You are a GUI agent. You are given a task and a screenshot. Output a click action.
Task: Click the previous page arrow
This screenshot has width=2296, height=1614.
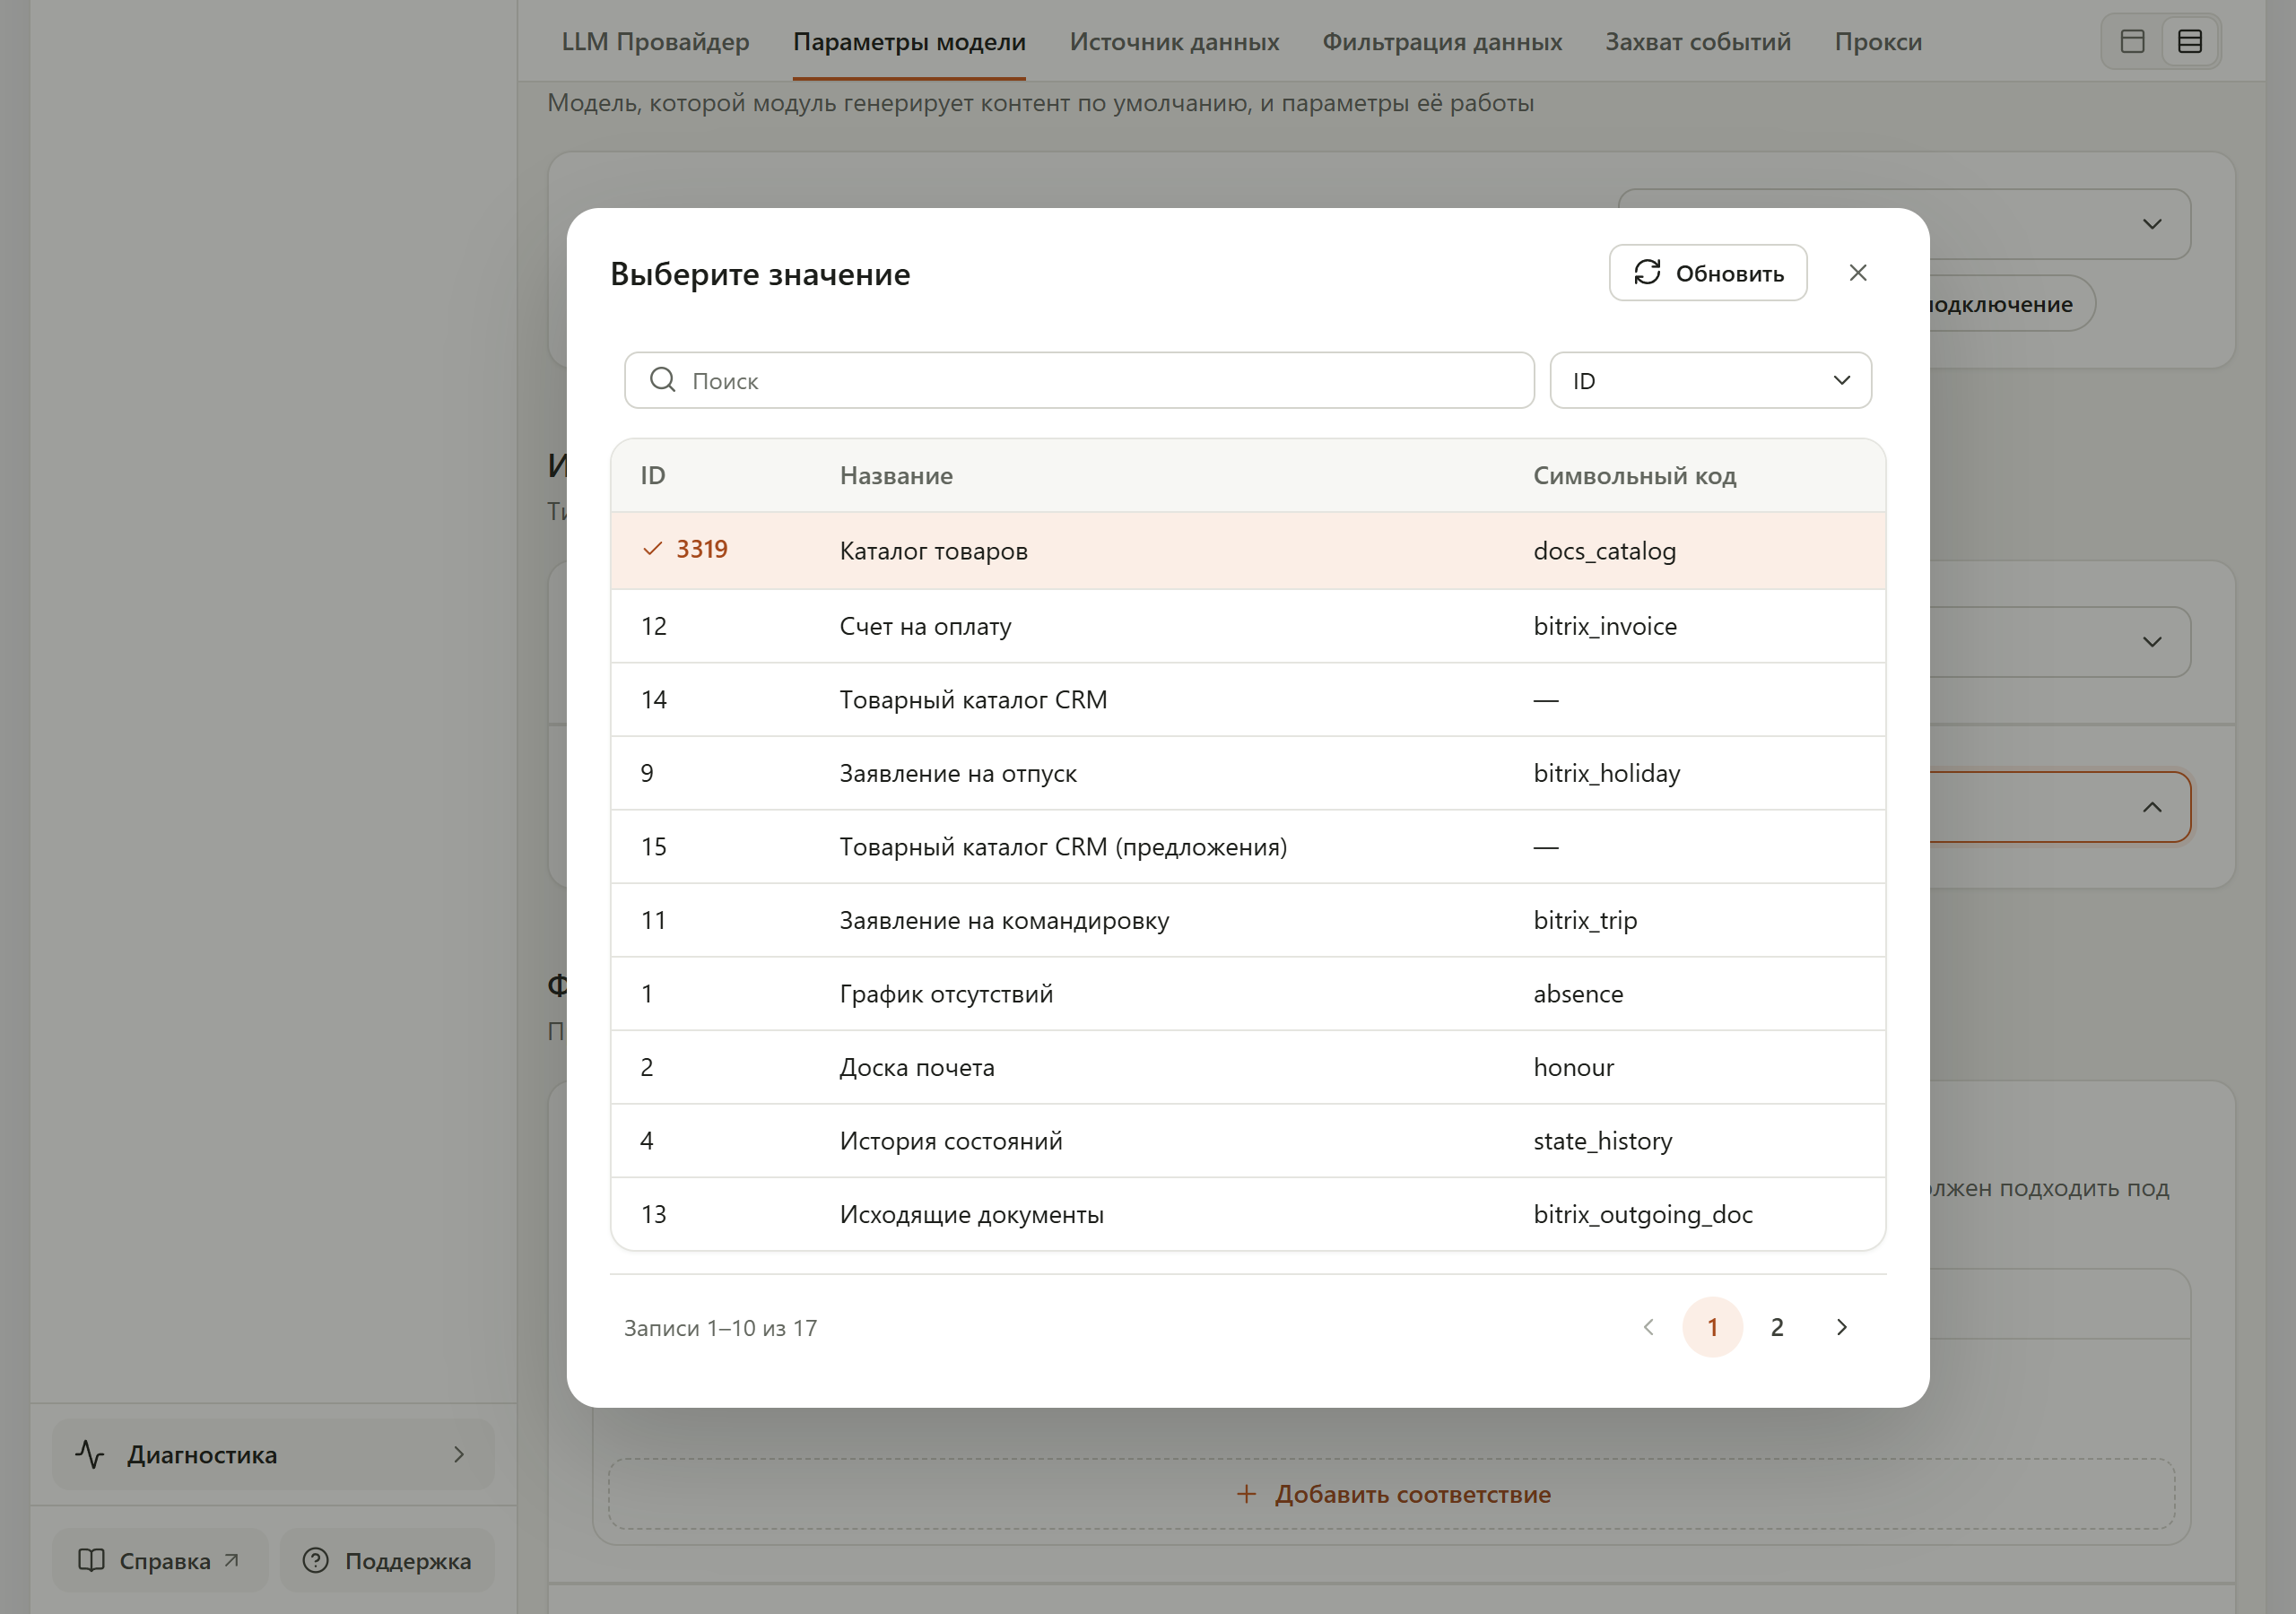coord(1648,1327)
